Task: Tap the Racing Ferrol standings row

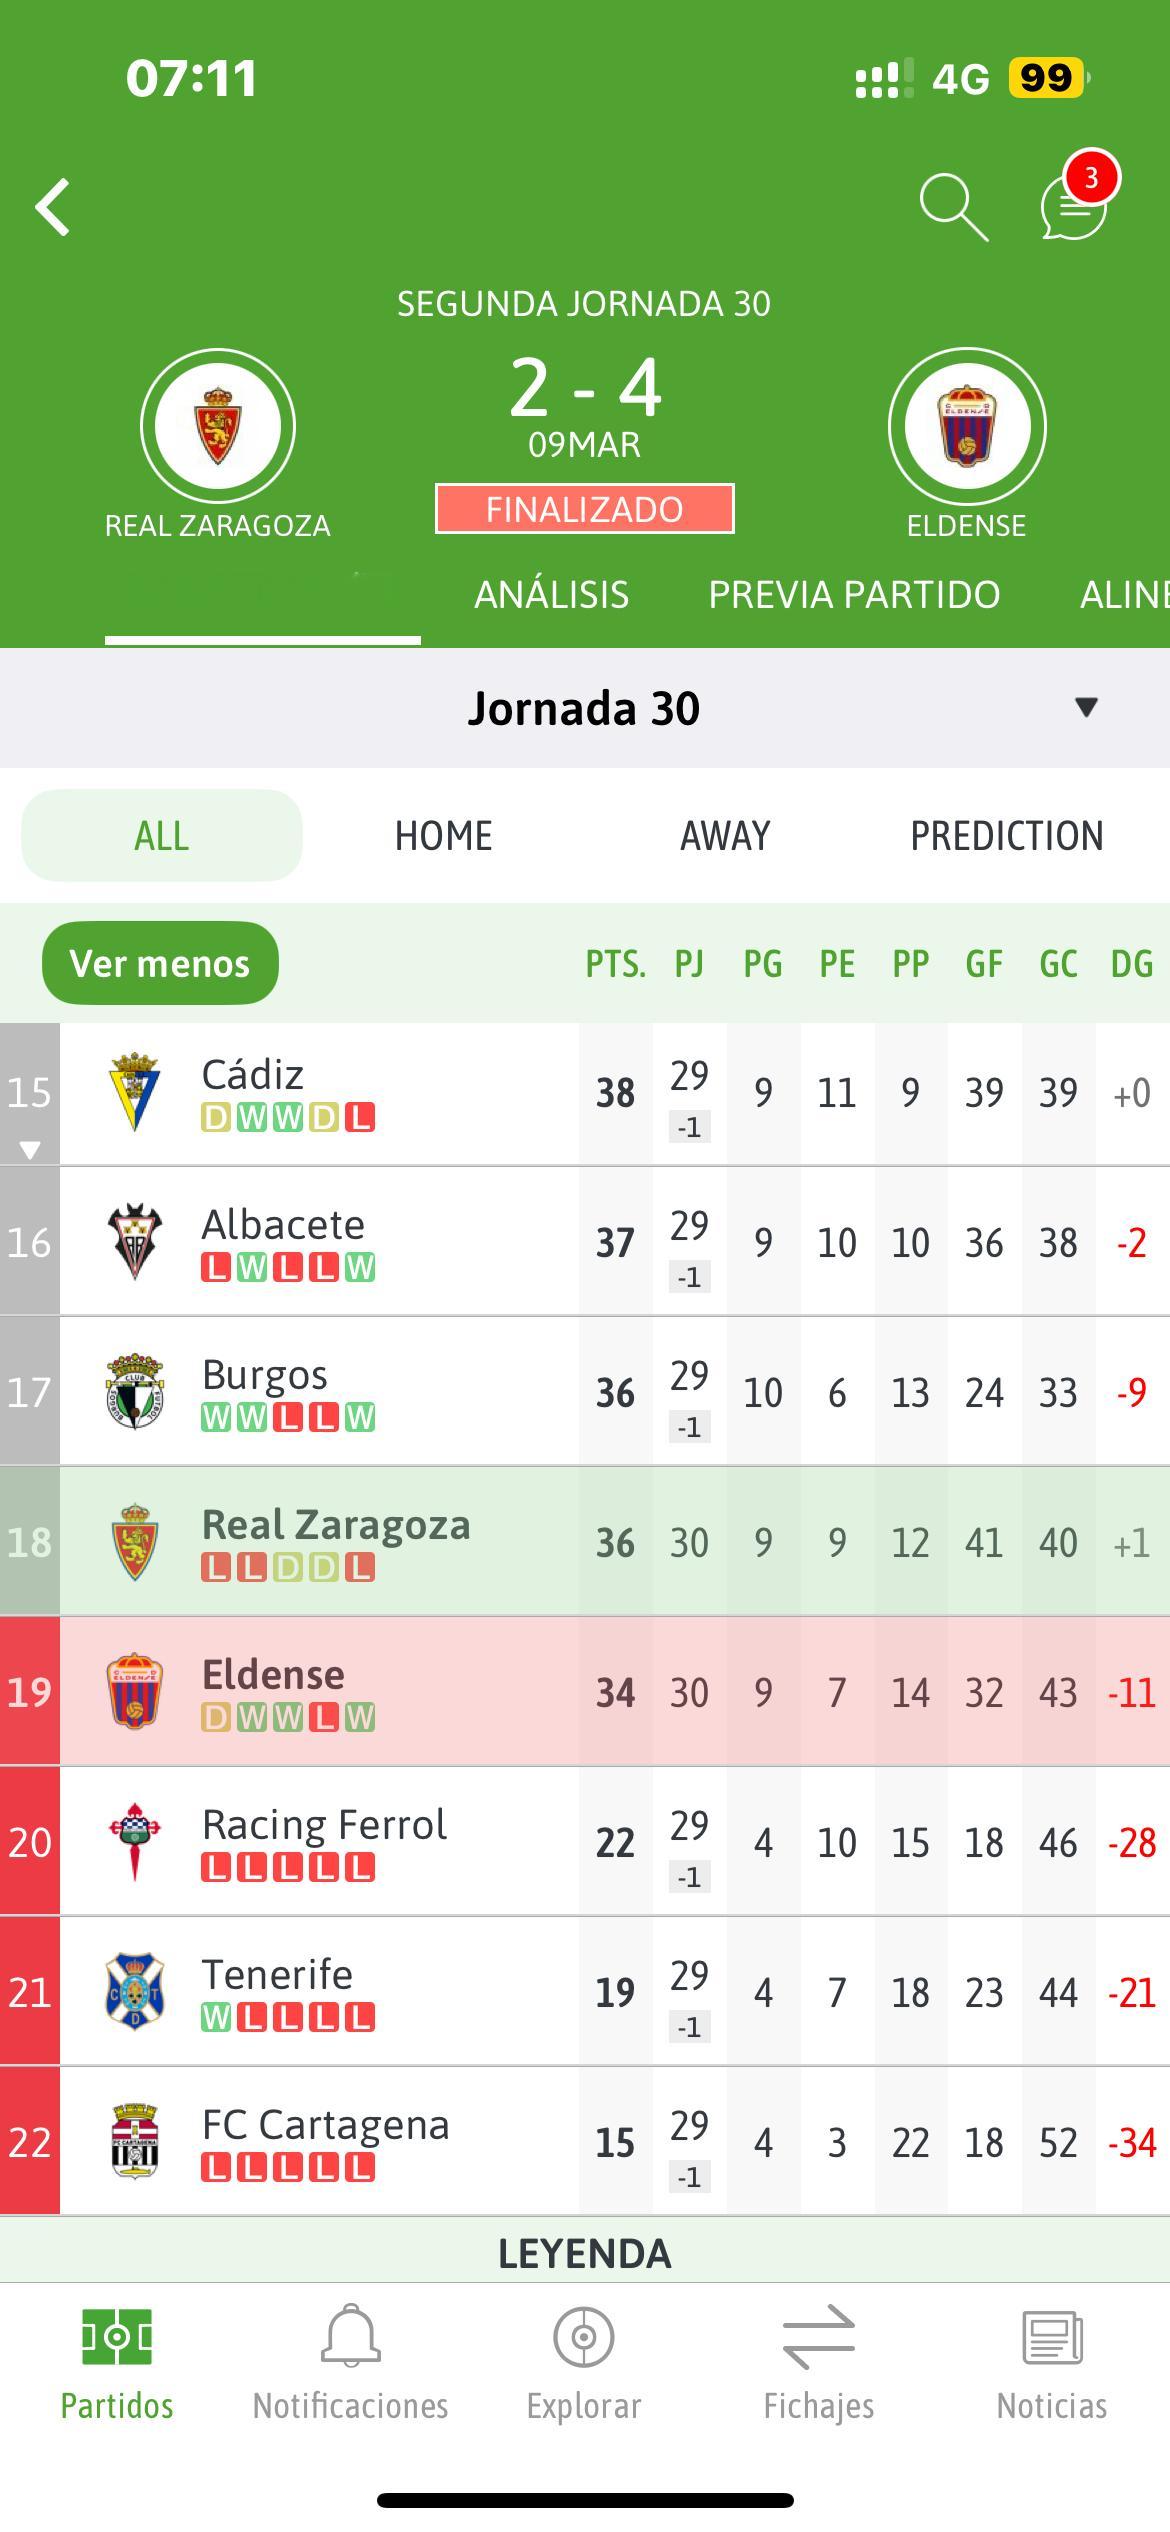Action: pos(585,1841)
